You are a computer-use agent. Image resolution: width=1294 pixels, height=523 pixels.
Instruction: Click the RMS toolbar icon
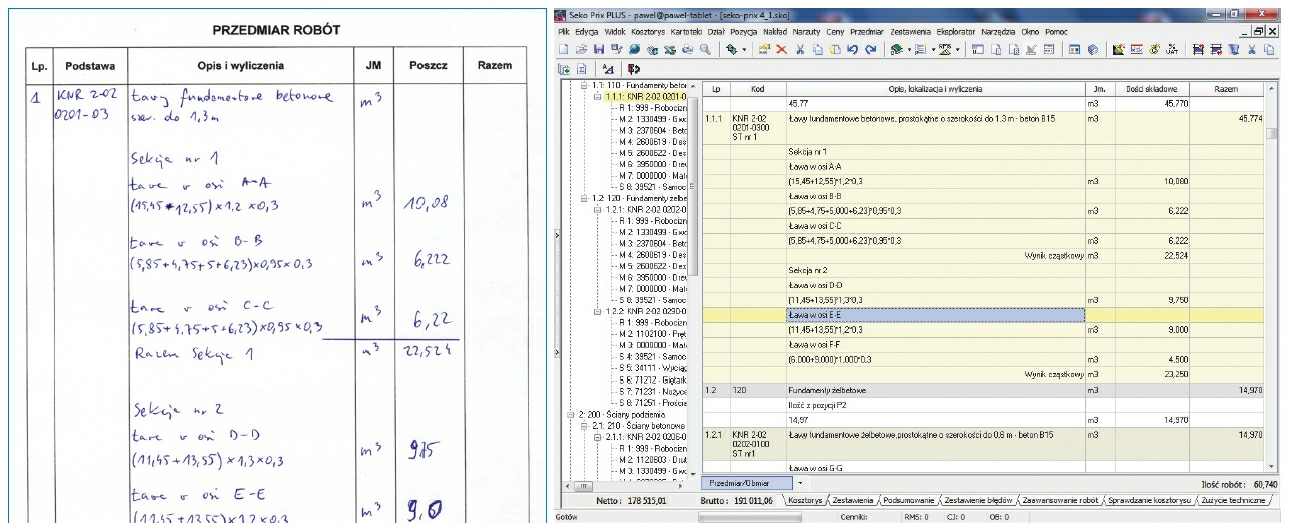click(x=945, y=48)
